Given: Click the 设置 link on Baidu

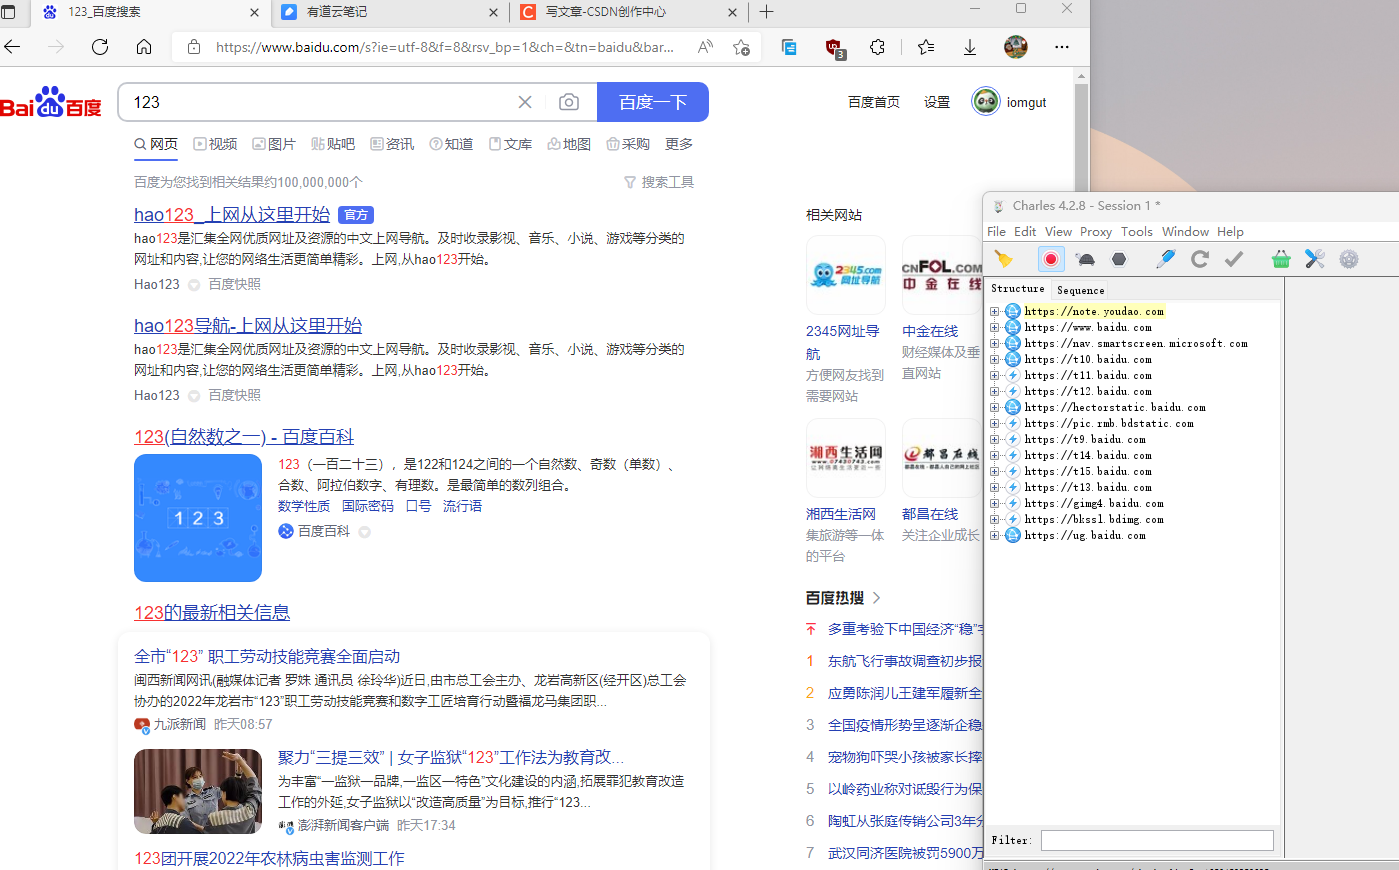Looking at the screenshot, I should click(x=937, y=102).
